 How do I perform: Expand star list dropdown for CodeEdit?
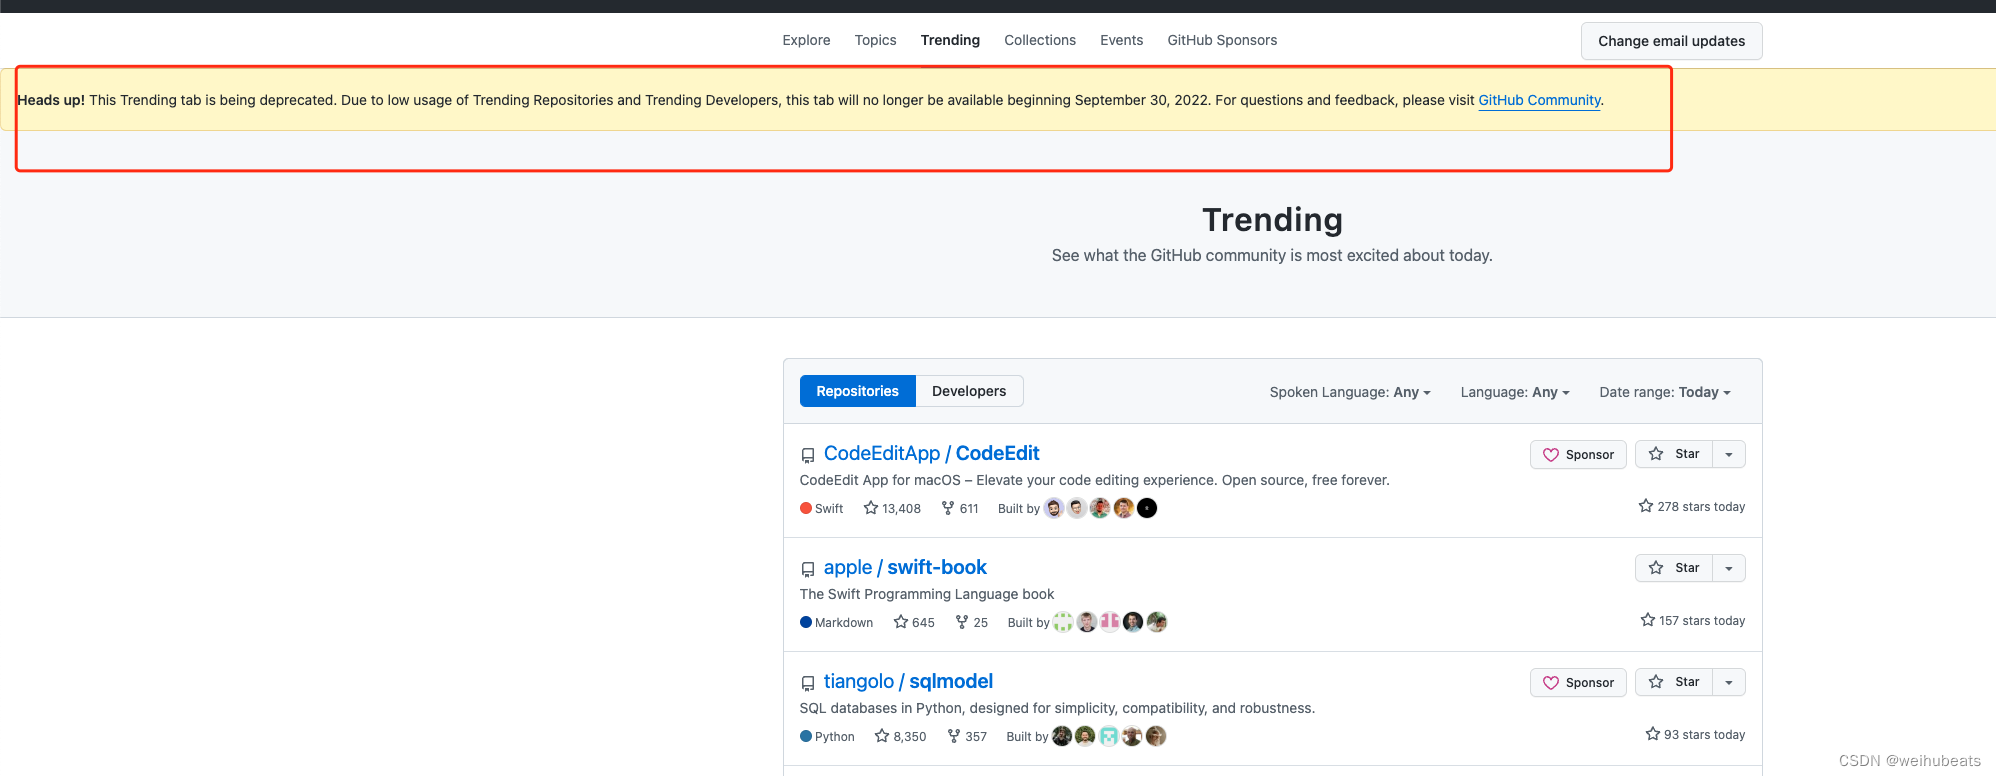[1729, 454]
